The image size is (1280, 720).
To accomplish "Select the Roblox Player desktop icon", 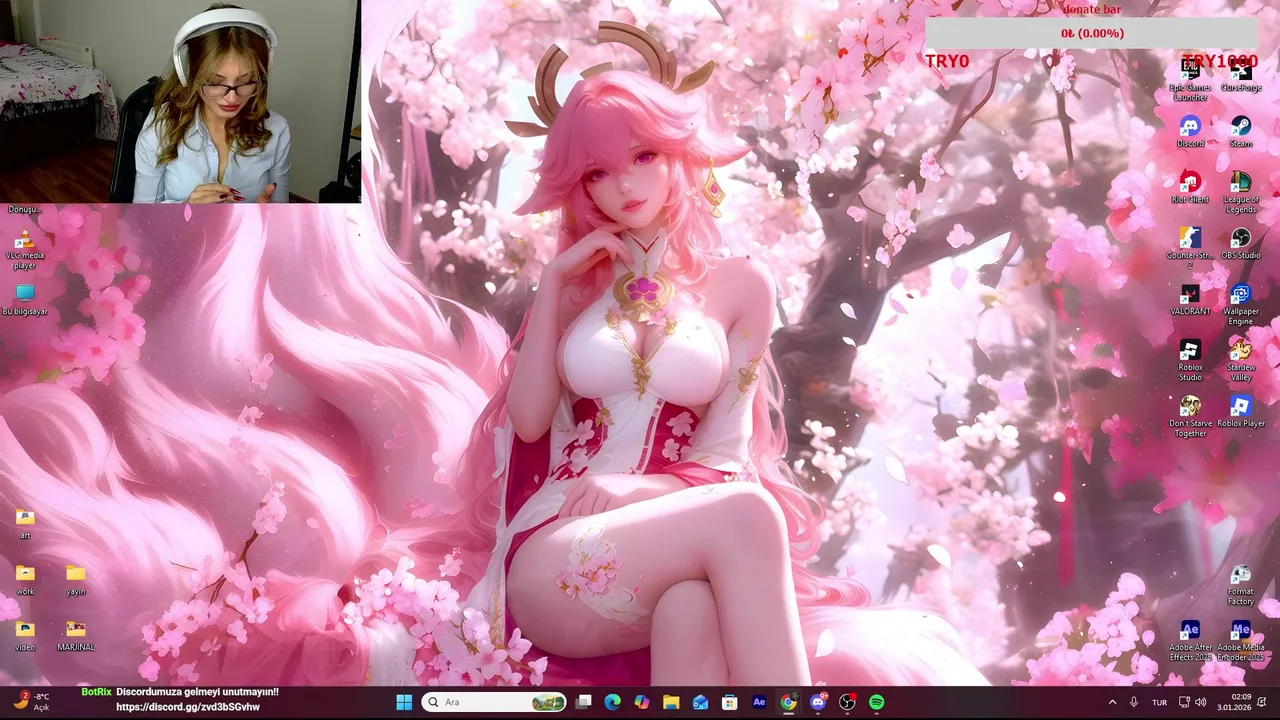I will (1241, 411).
